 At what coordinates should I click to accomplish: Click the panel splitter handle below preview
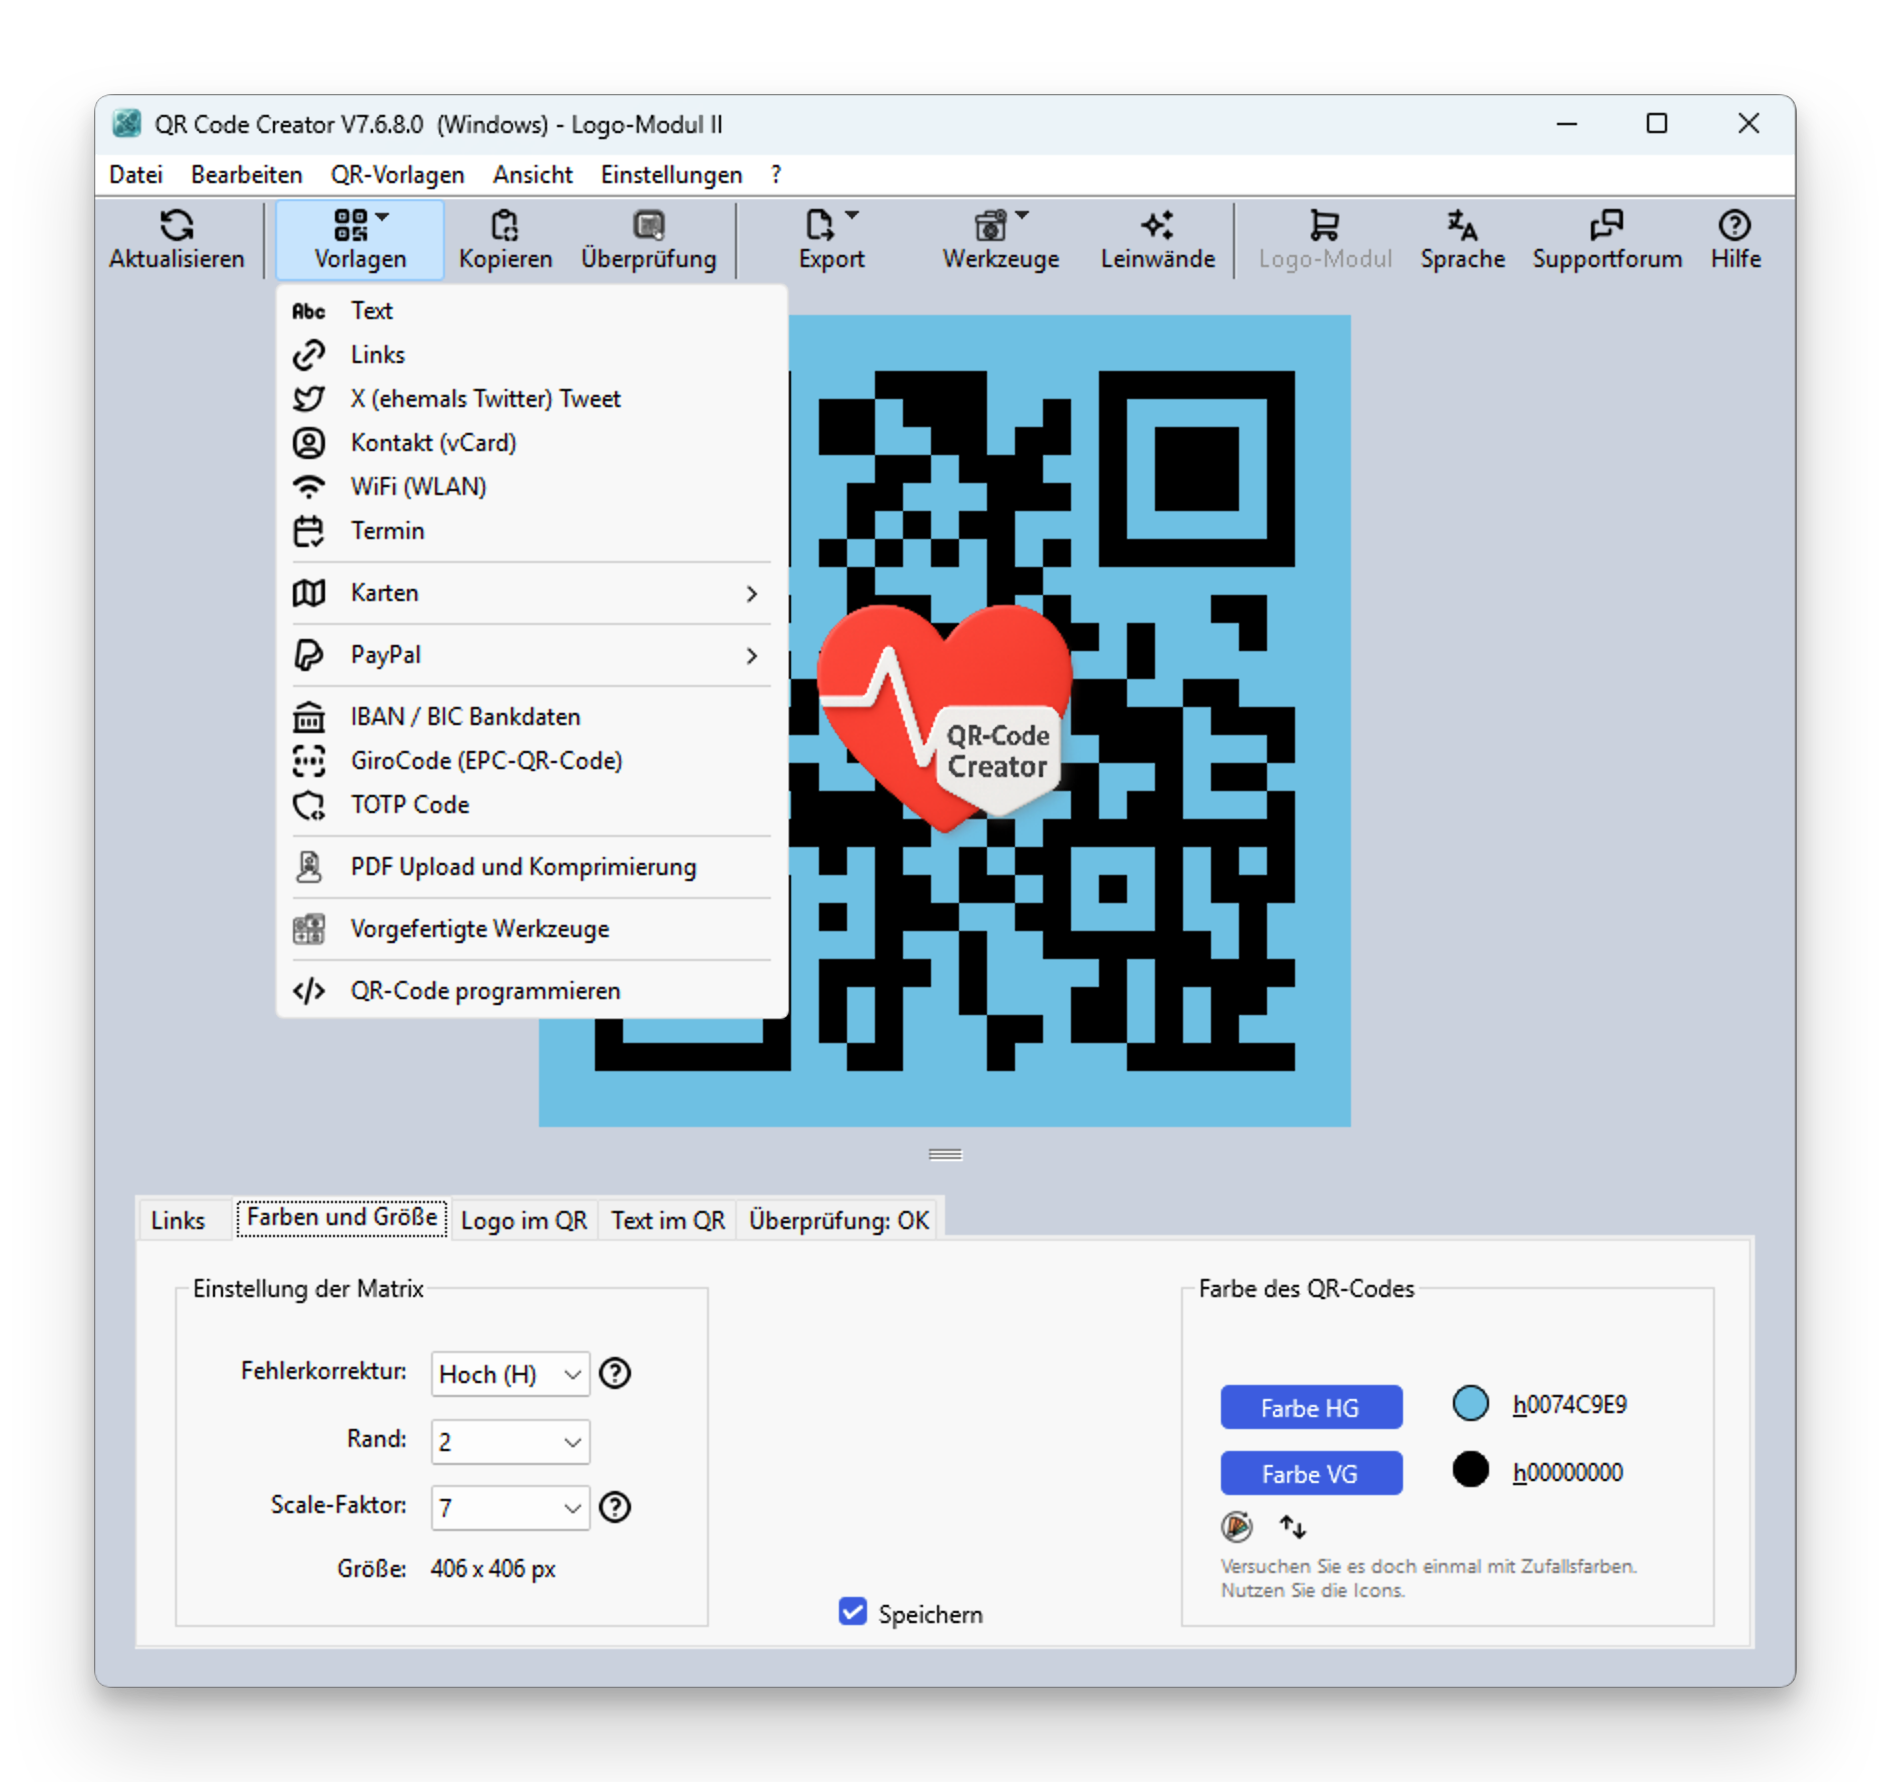point(945,1154)
